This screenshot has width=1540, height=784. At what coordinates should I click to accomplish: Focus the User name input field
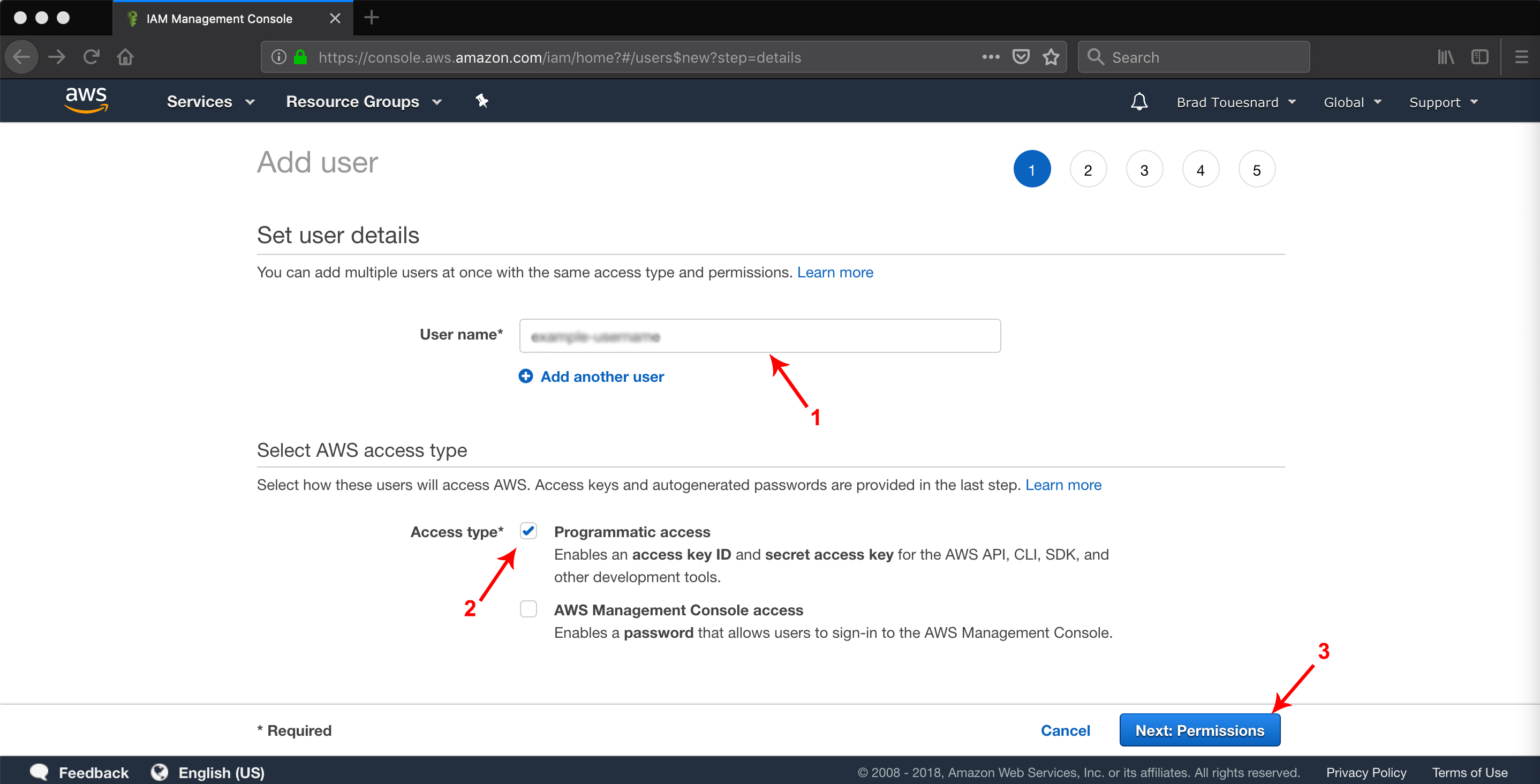tap(760, 336)
